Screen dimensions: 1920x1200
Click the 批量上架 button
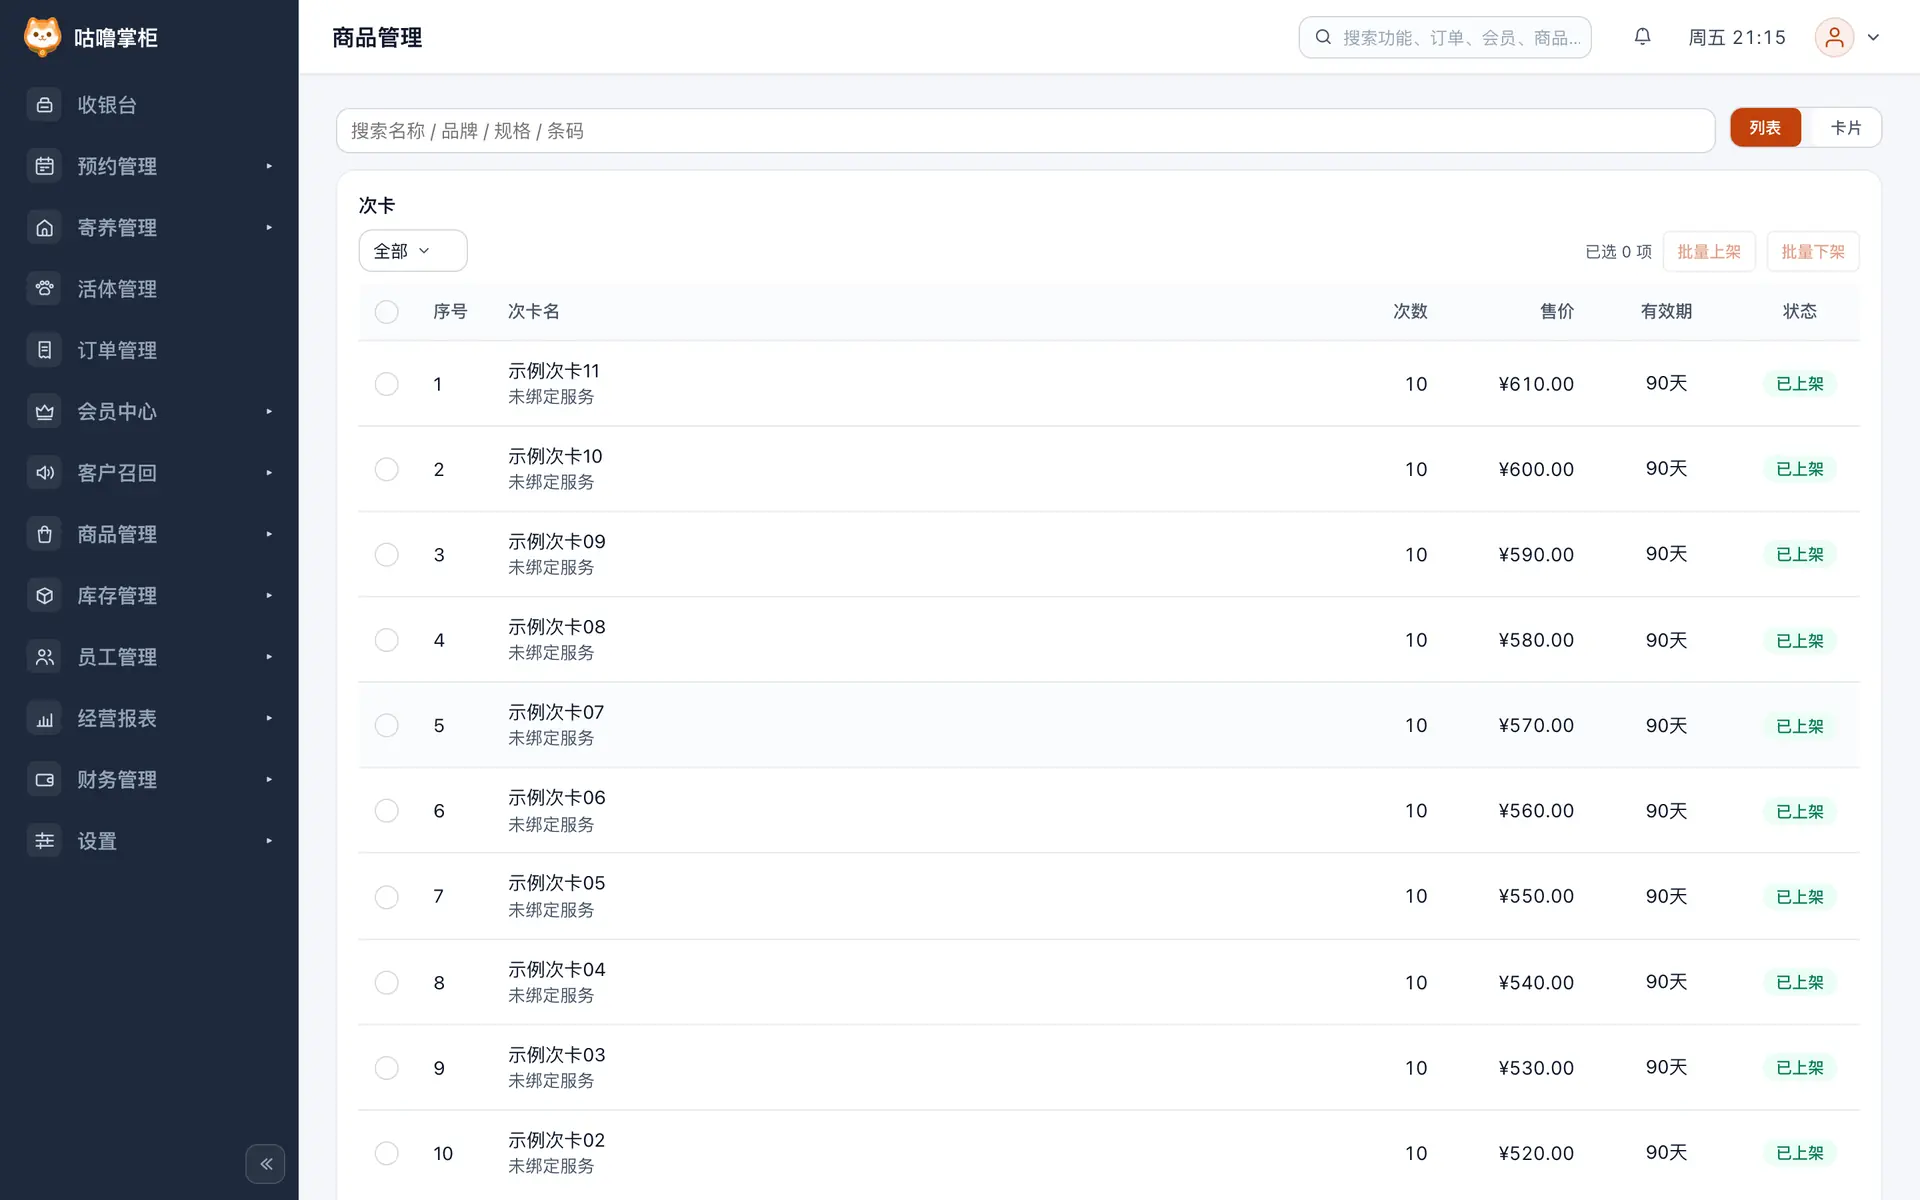(x=1709, y=252)
